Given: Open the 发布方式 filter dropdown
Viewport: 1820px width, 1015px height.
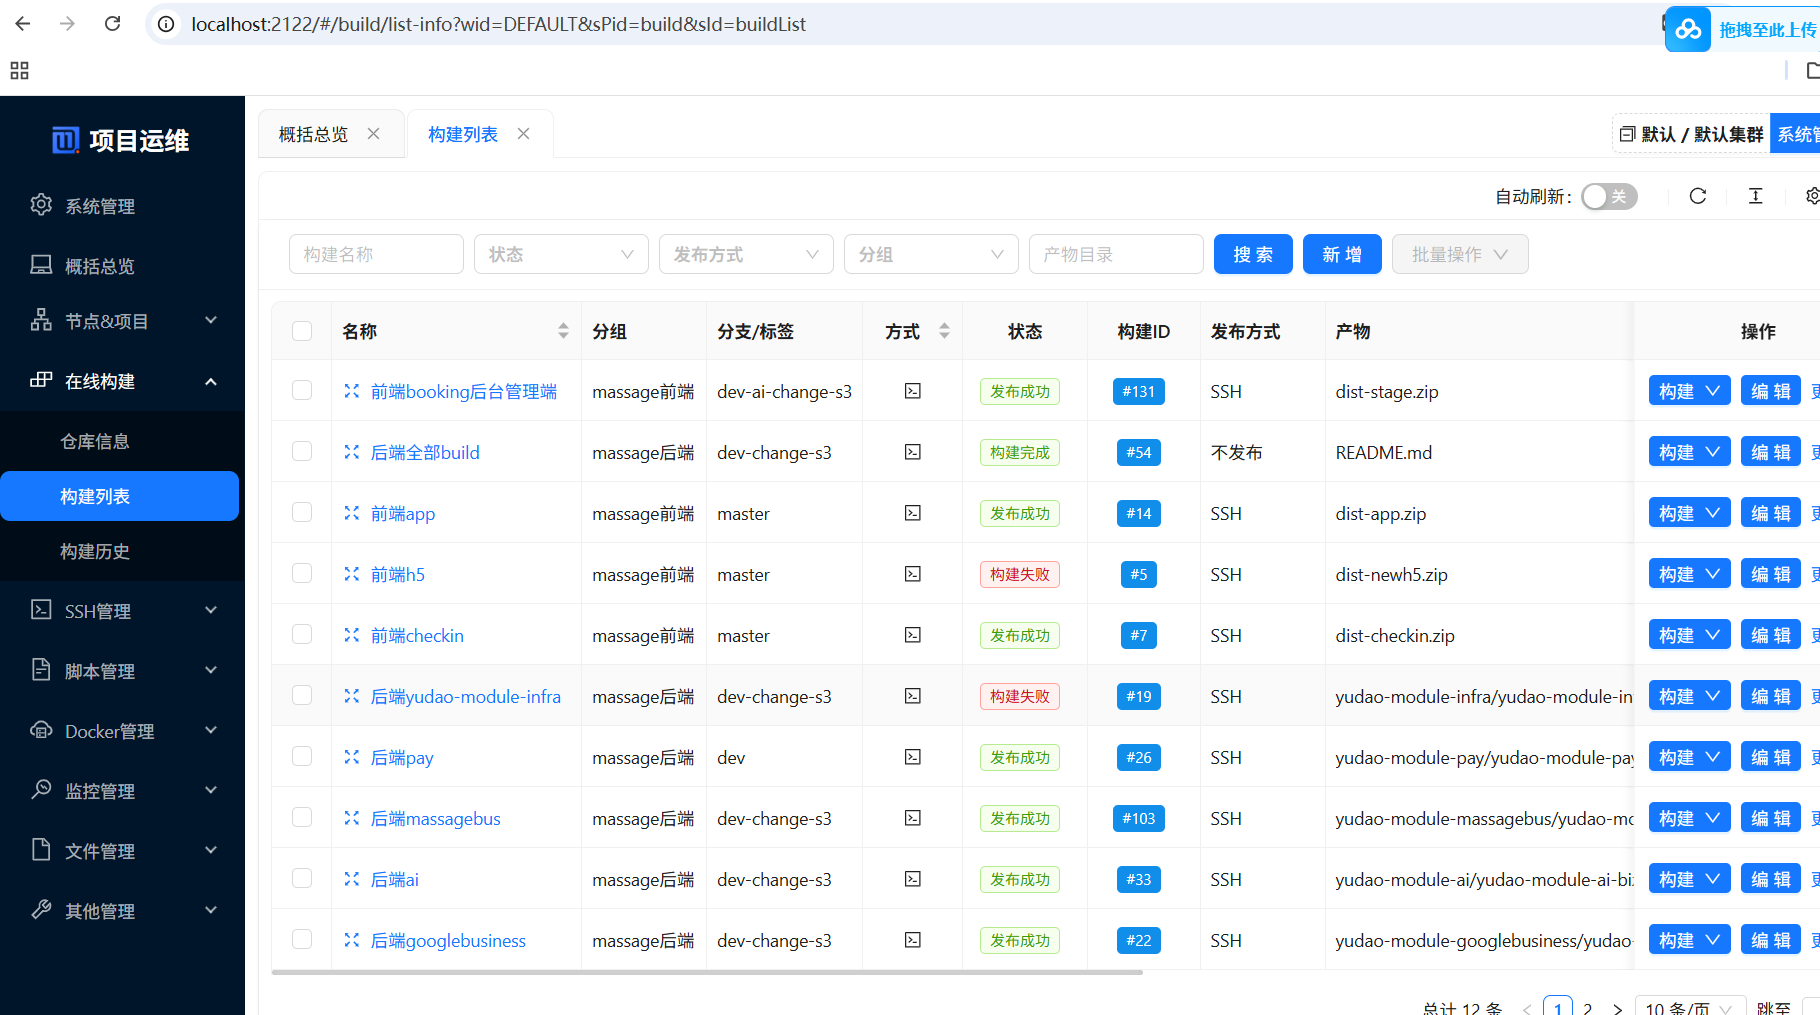Looking at the screenshot, I should coord(746,254).
